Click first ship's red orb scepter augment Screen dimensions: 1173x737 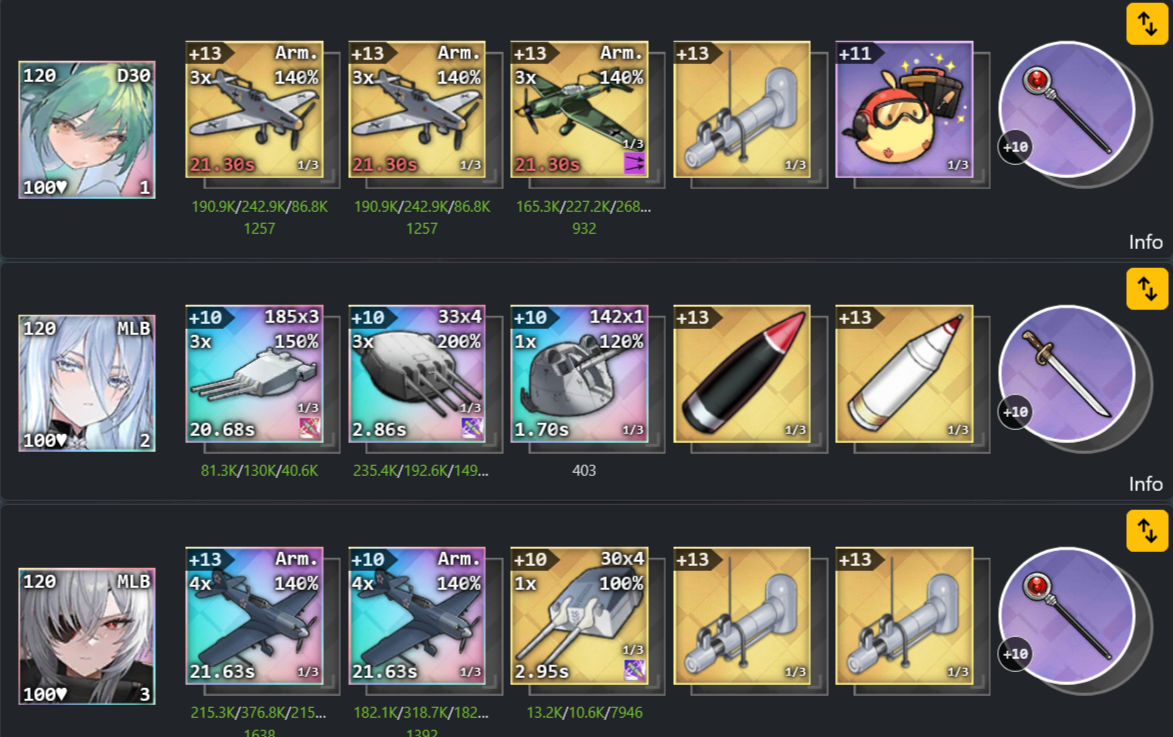pyautogui.click(x=1067, y=109)
